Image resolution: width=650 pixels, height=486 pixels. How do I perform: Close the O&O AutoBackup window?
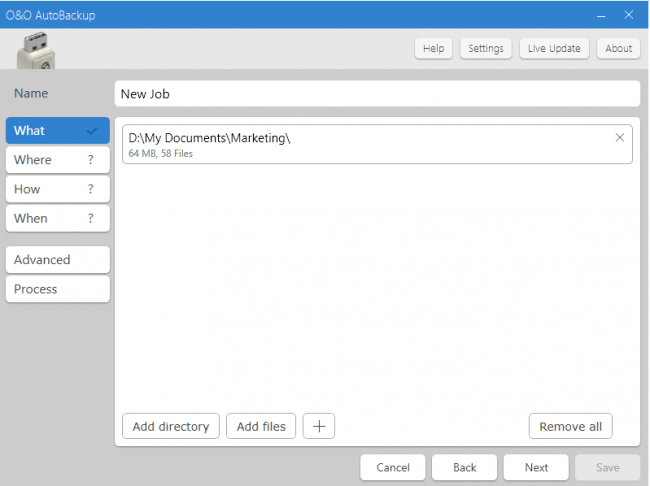(629, 15)
